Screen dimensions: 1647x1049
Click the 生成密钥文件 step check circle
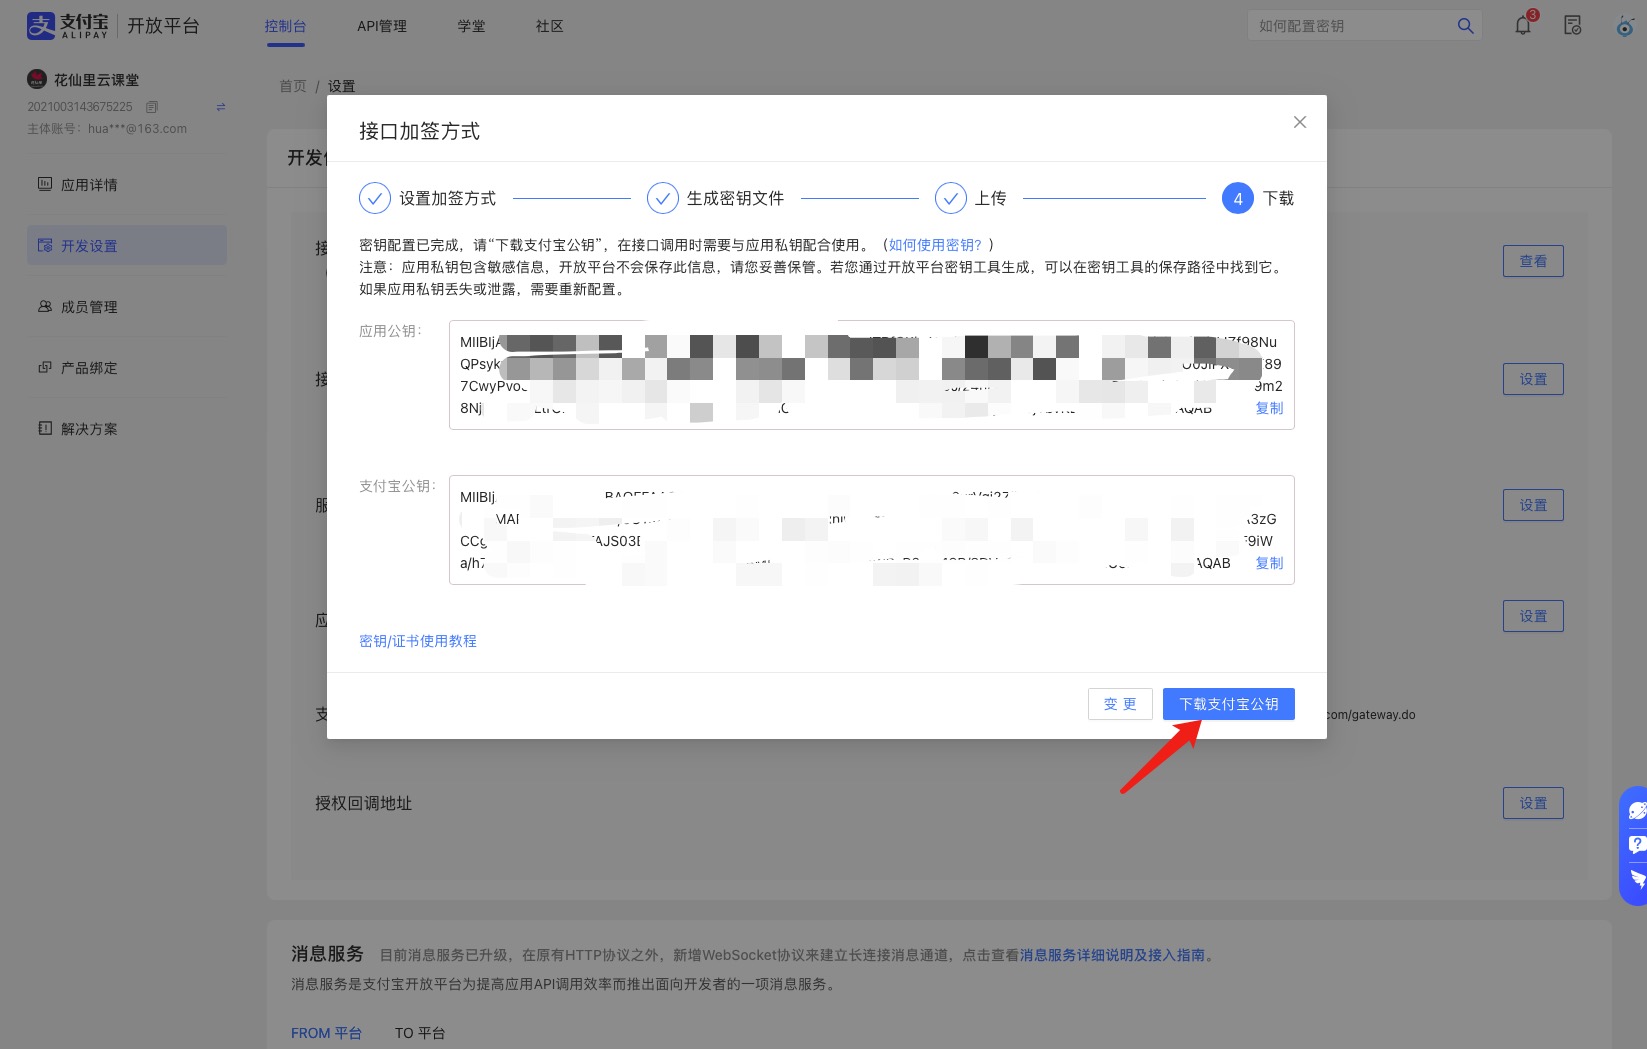(663, 198)
